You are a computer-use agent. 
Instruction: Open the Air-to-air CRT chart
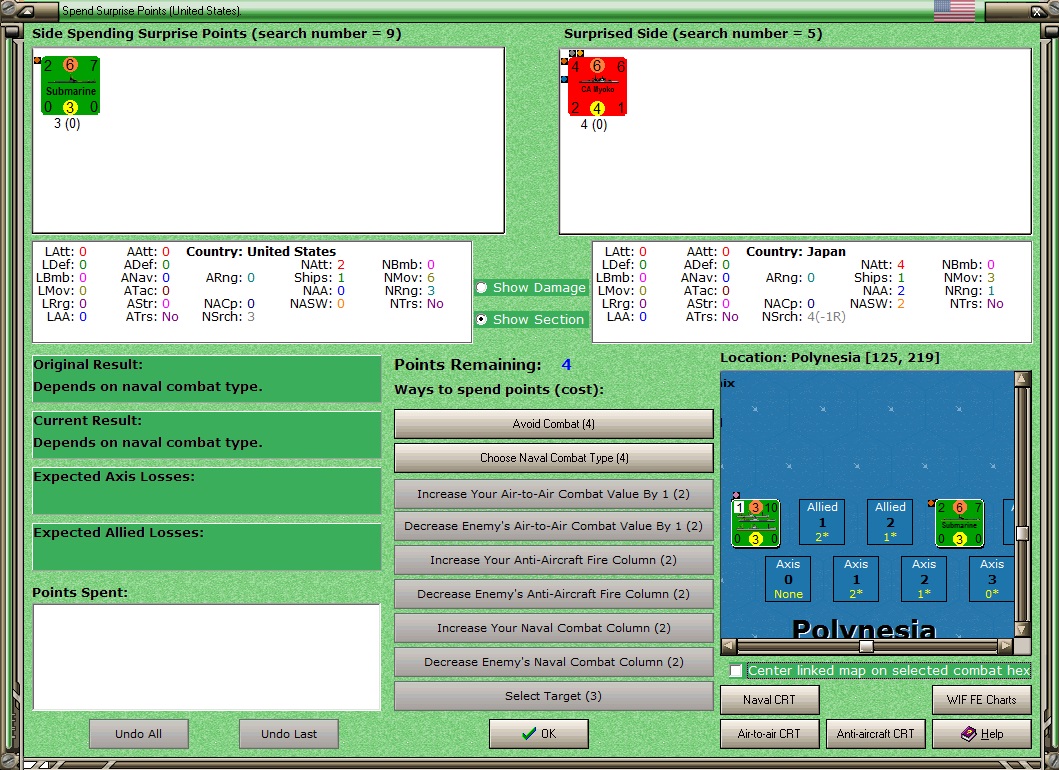point(769,734)
